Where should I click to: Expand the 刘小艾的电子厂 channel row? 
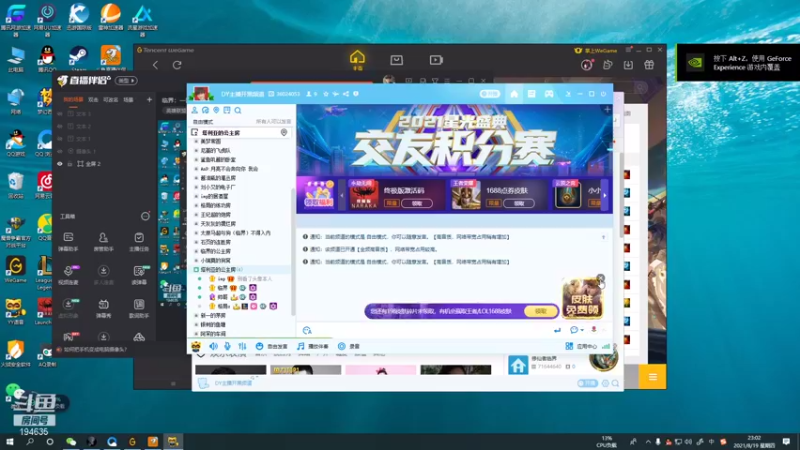point(196,187)
